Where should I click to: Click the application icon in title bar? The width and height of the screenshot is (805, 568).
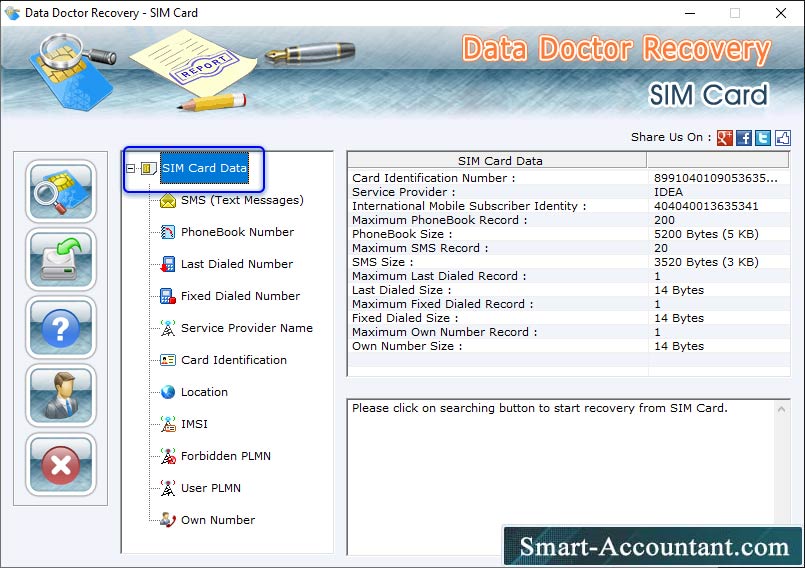point(12,13)
